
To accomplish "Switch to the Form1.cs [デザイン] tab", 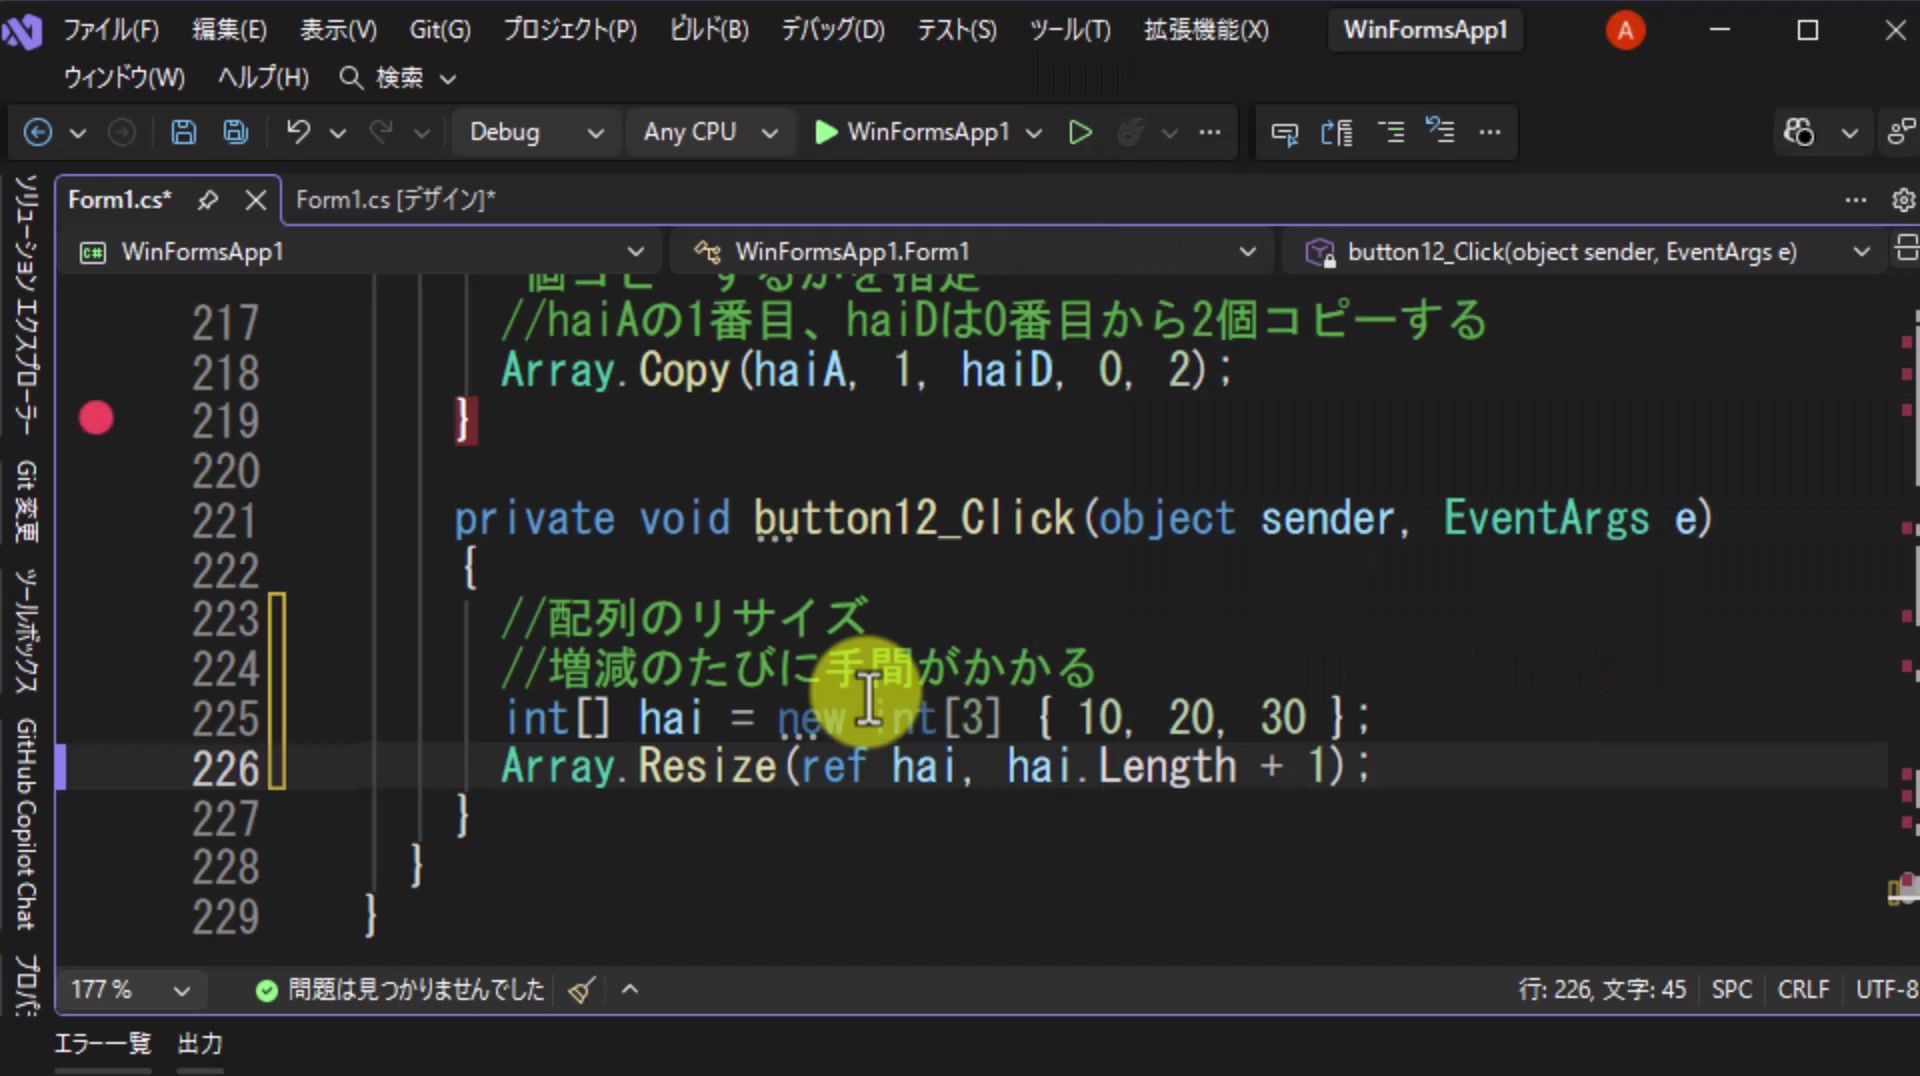I will [x=396, y=200].
